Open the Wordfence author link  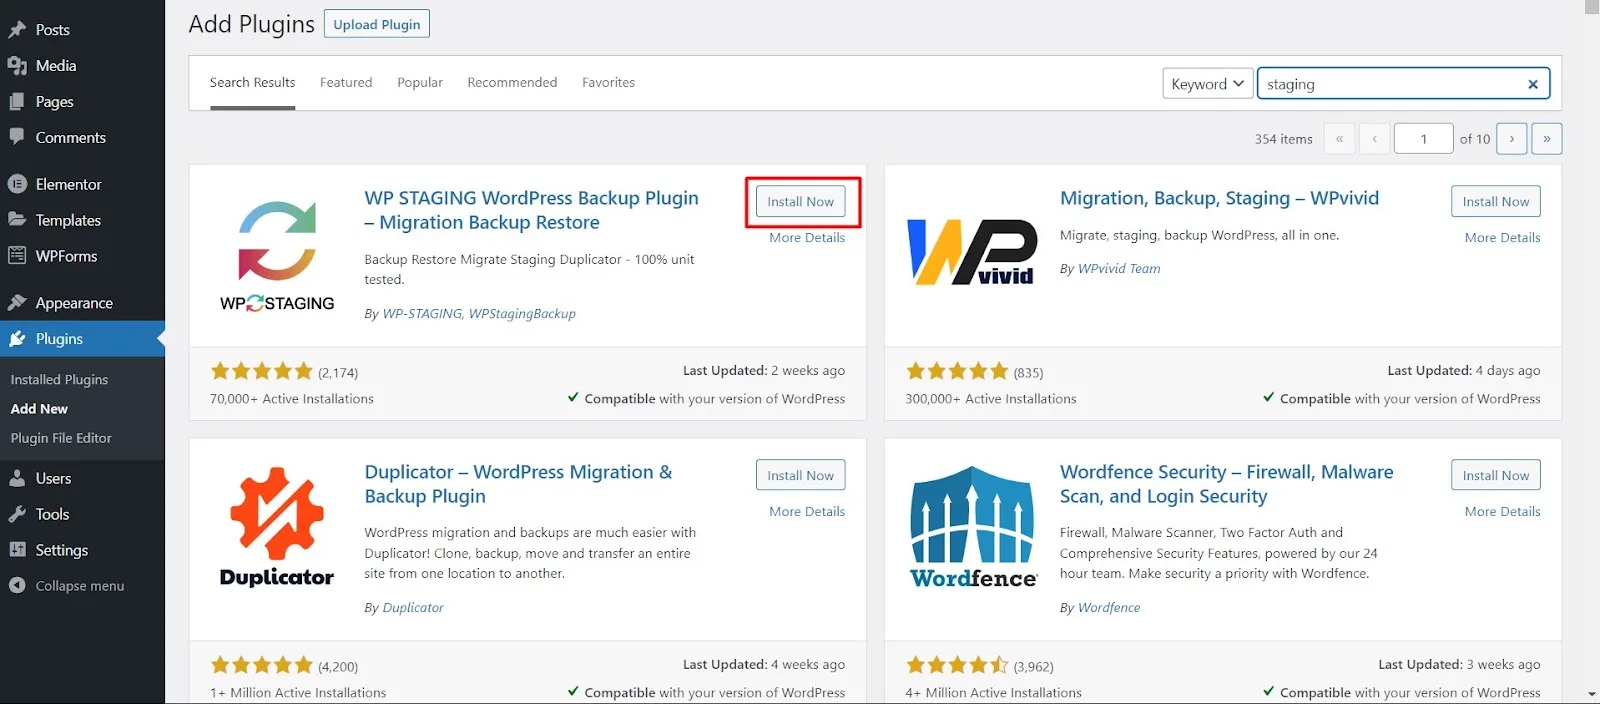pyautogui.click(x=1109, y=608)
